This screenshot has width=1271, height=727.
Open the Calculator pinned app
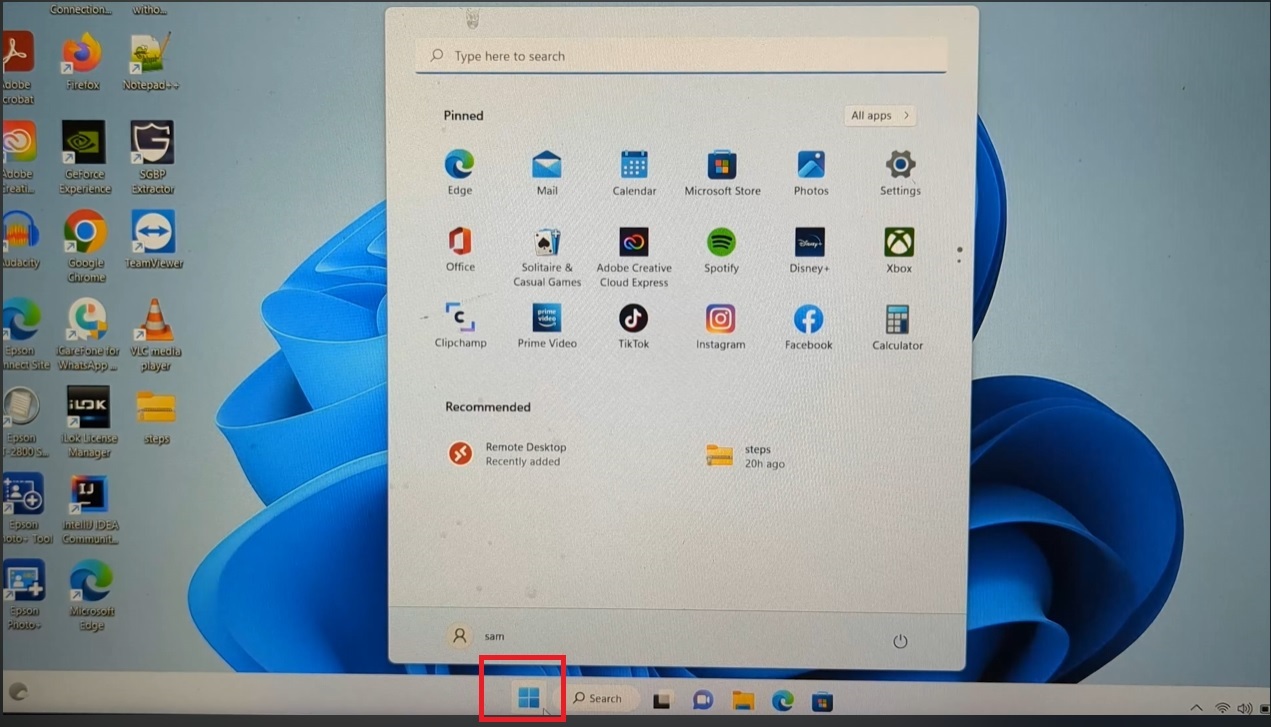click(897, 327)
